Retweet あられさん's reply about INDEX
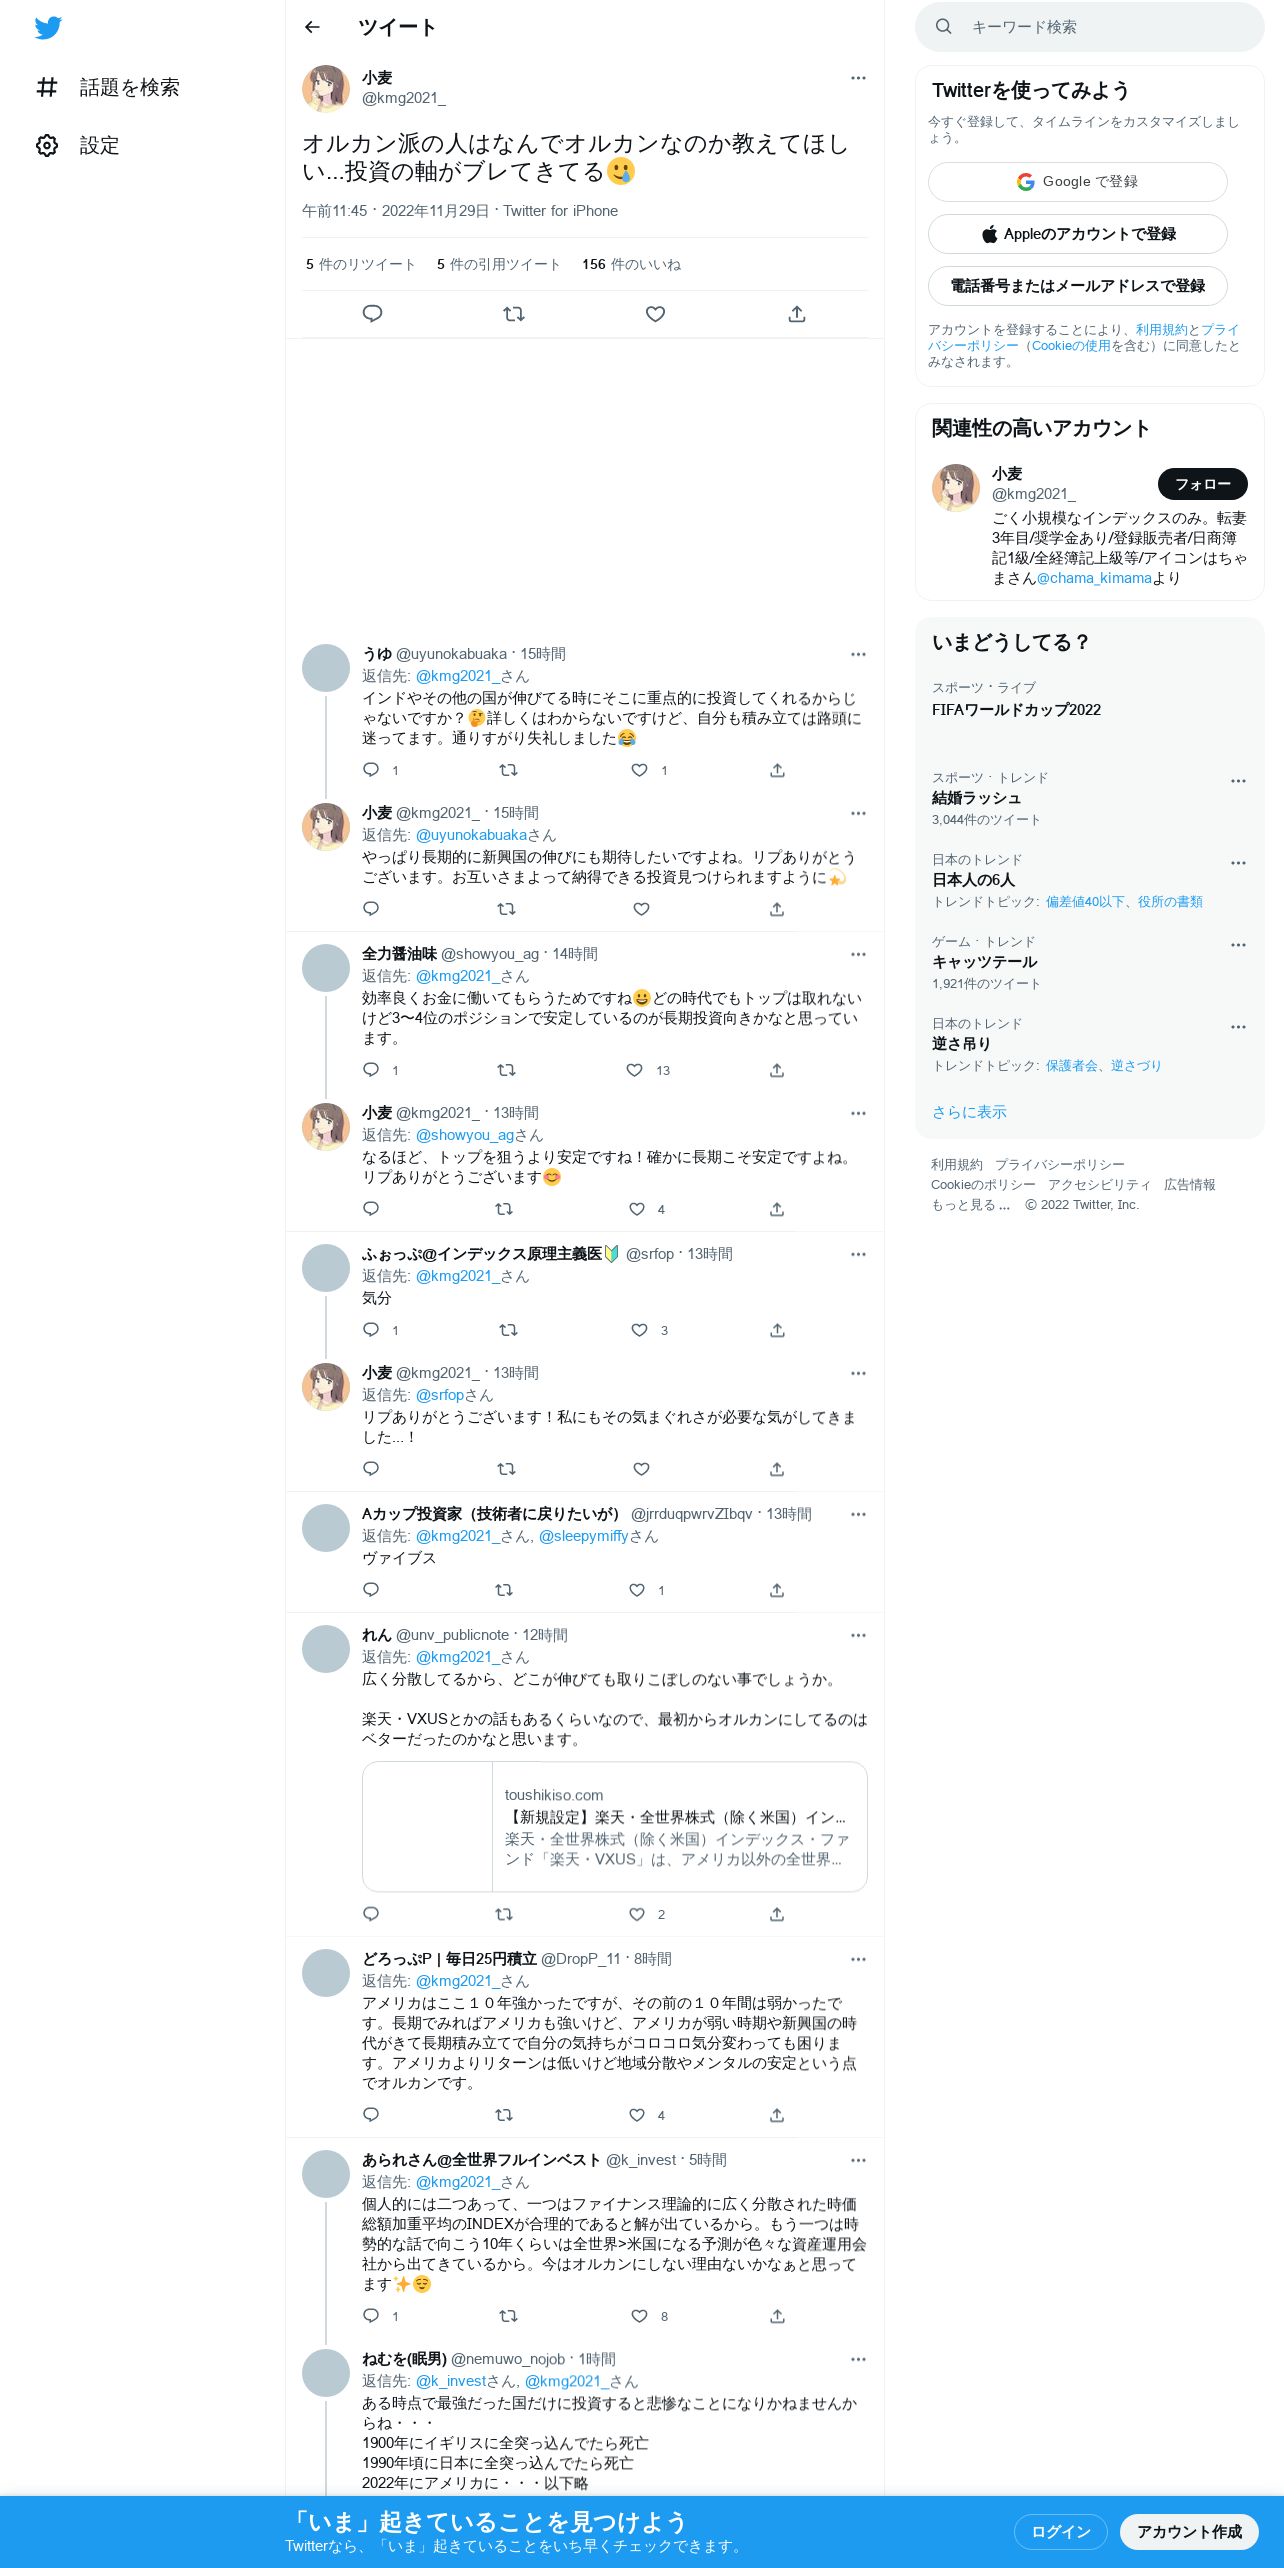This screenshot has height=2568, width=1284. 508,2316
